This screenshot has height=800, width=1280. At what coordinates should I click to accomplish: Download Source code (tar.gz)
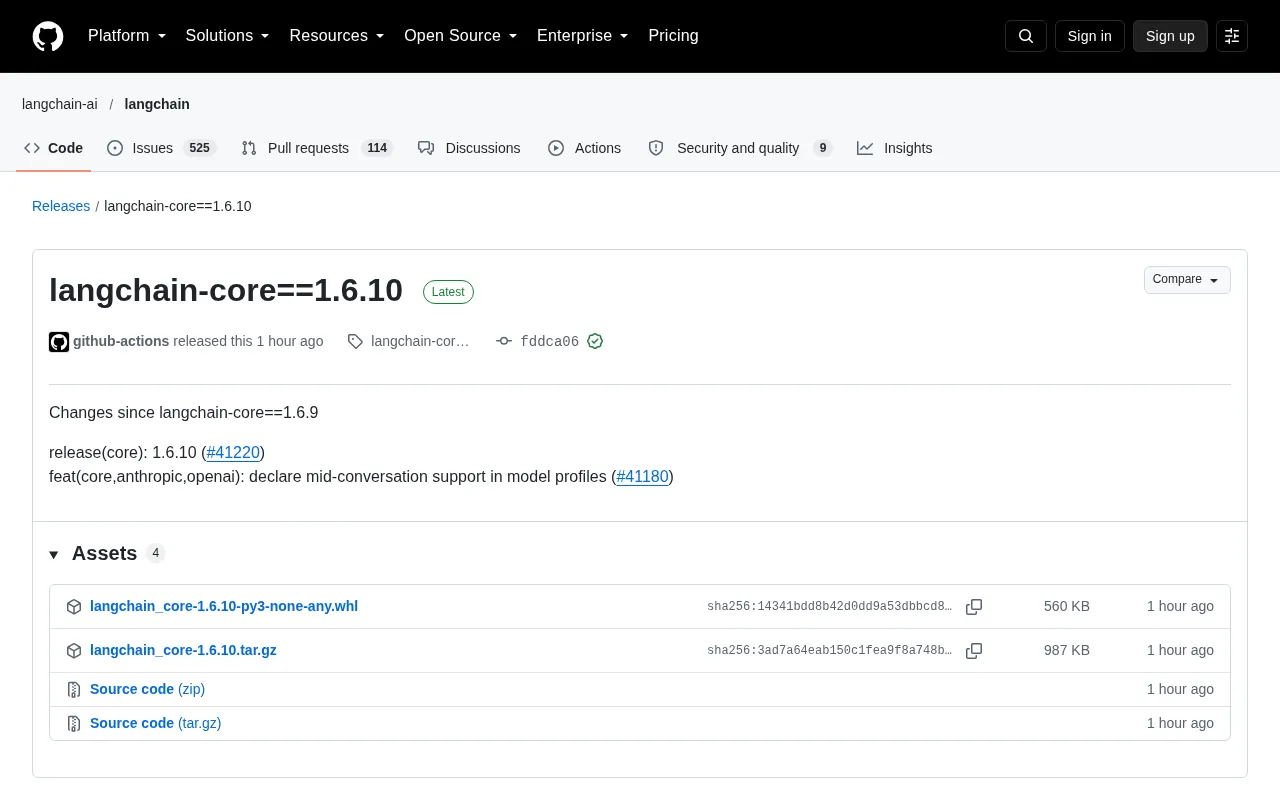tap(155, 723)
